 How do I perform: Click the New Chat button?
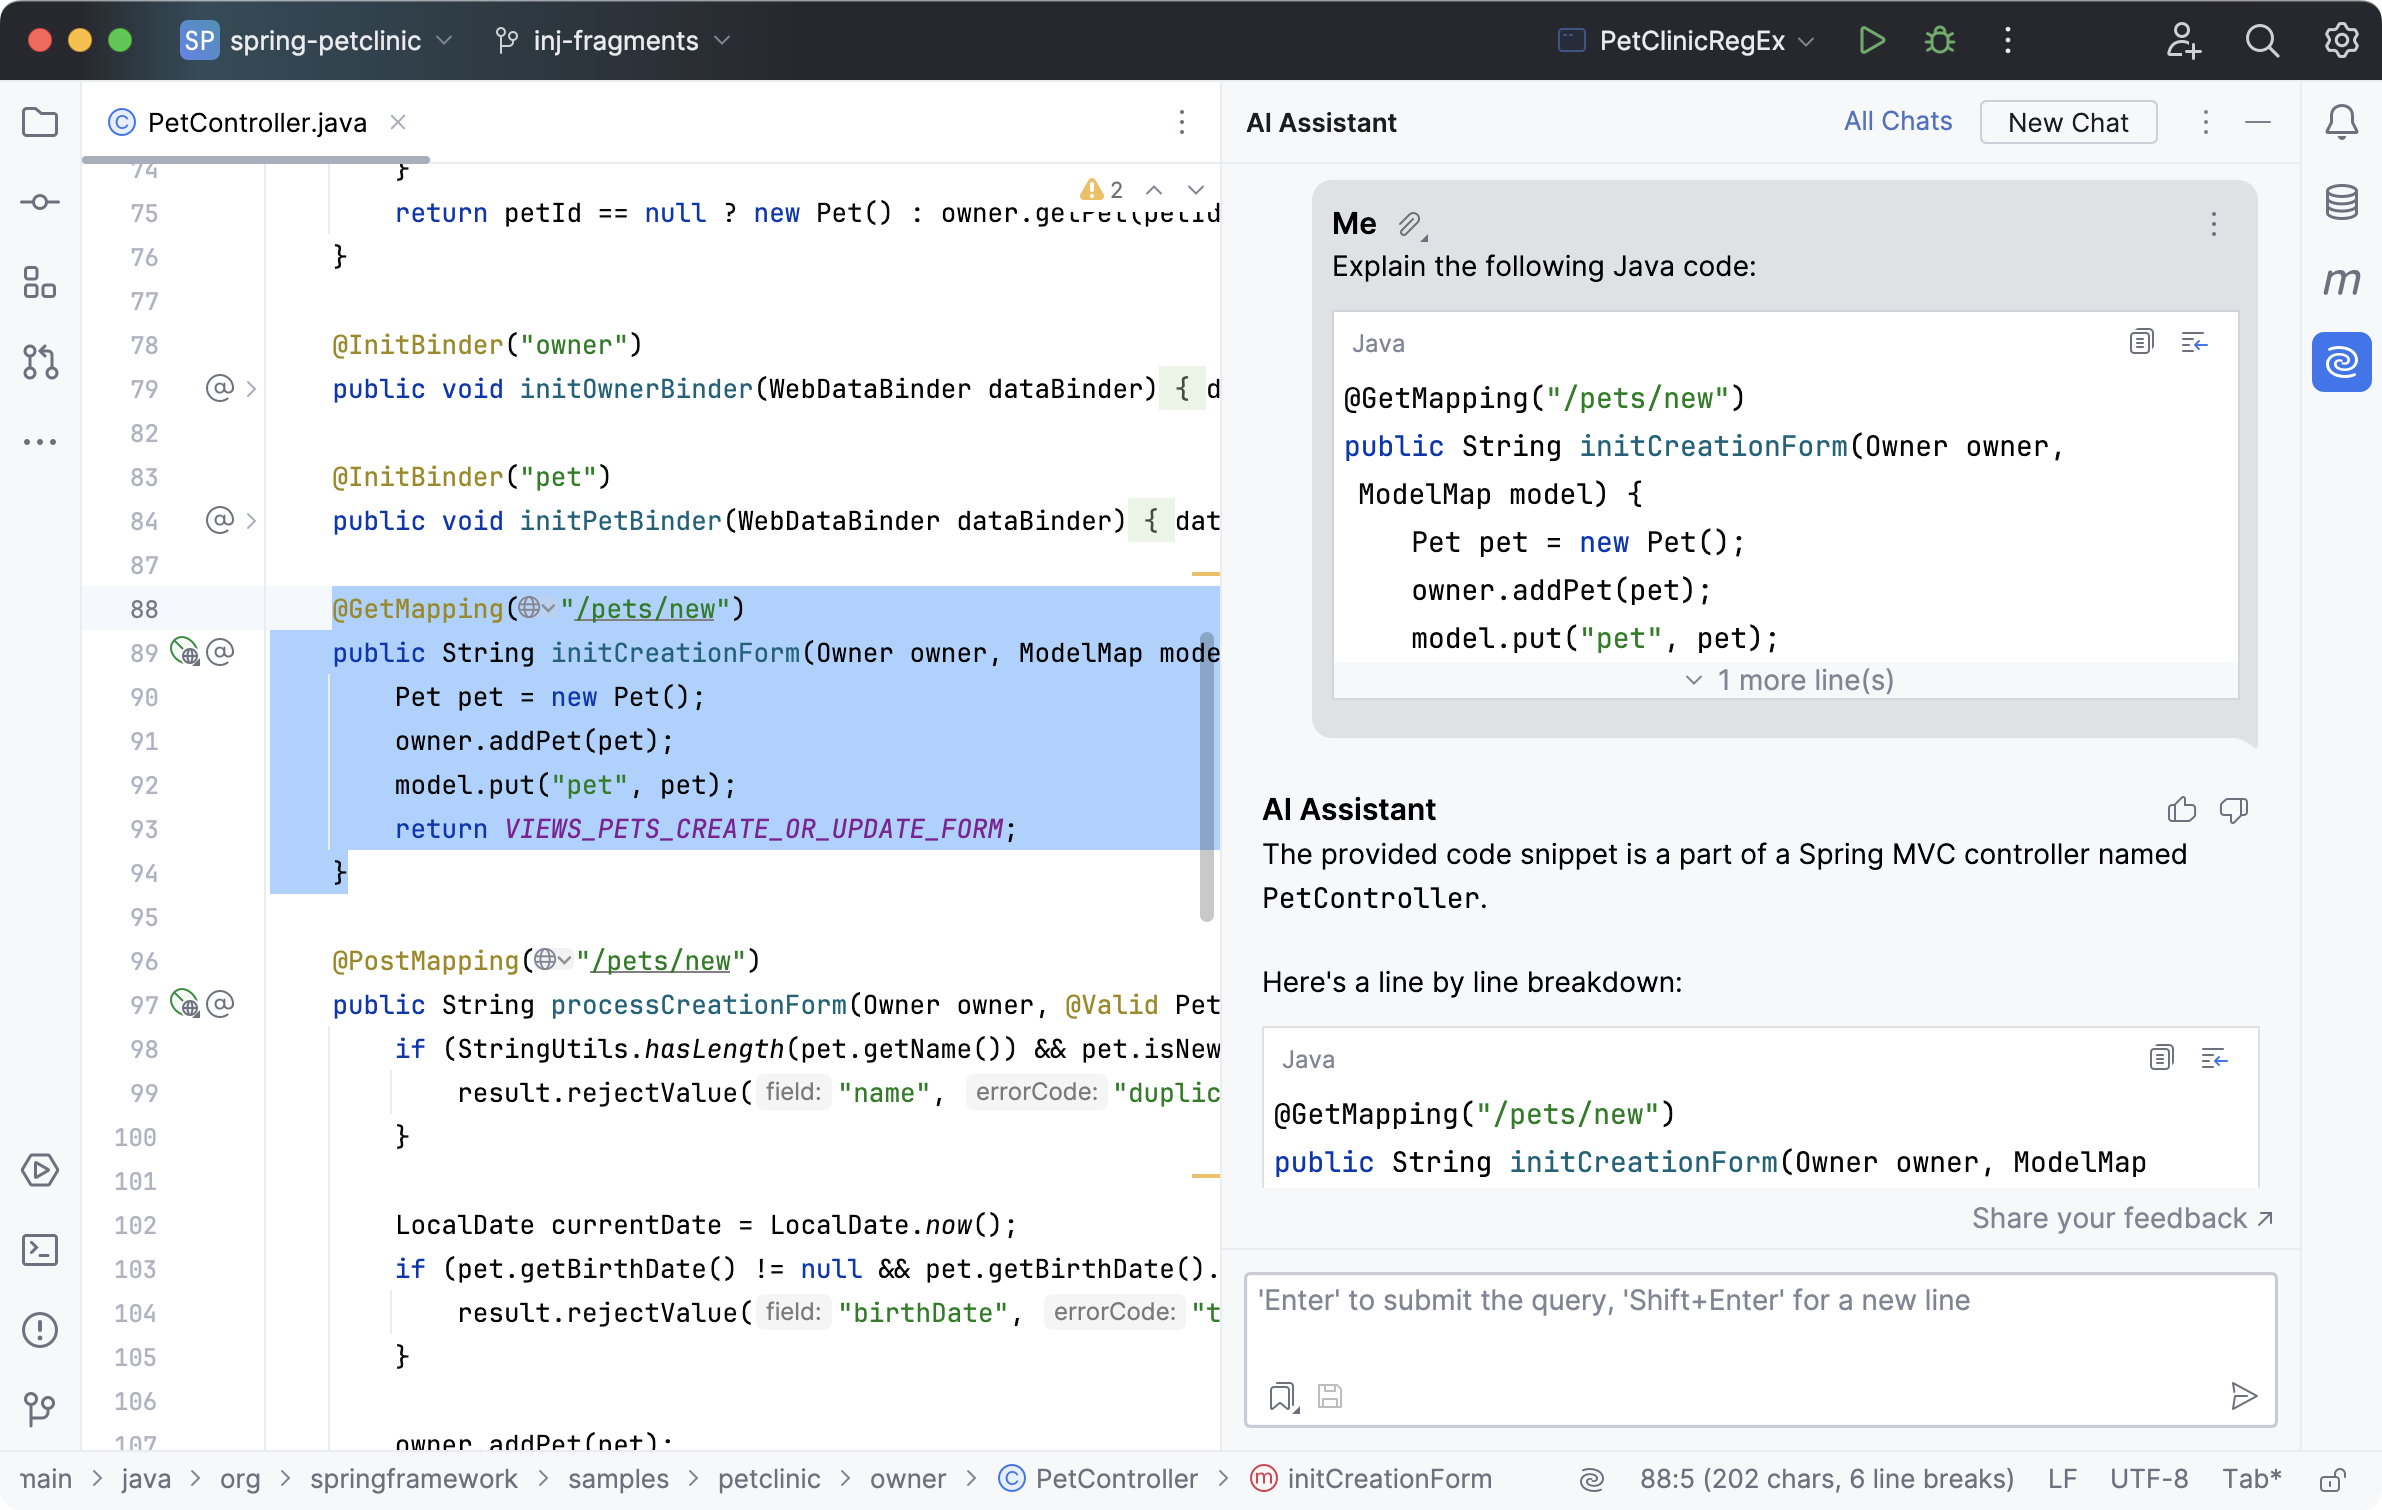2068,121
